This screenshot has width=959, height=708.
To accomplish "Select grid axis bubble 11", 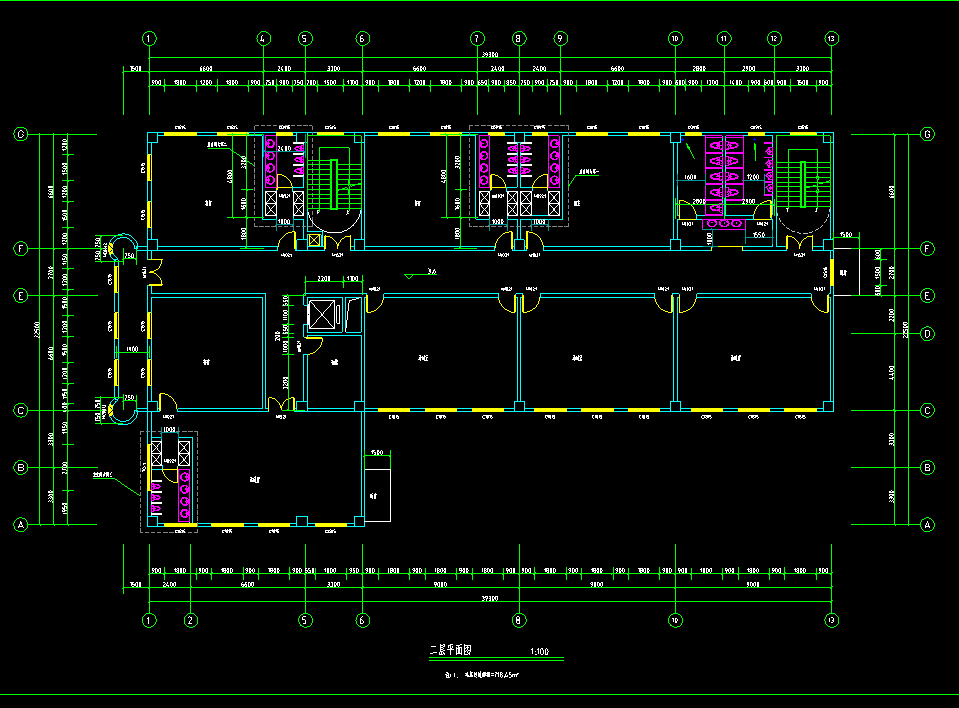I will (723, 39).
